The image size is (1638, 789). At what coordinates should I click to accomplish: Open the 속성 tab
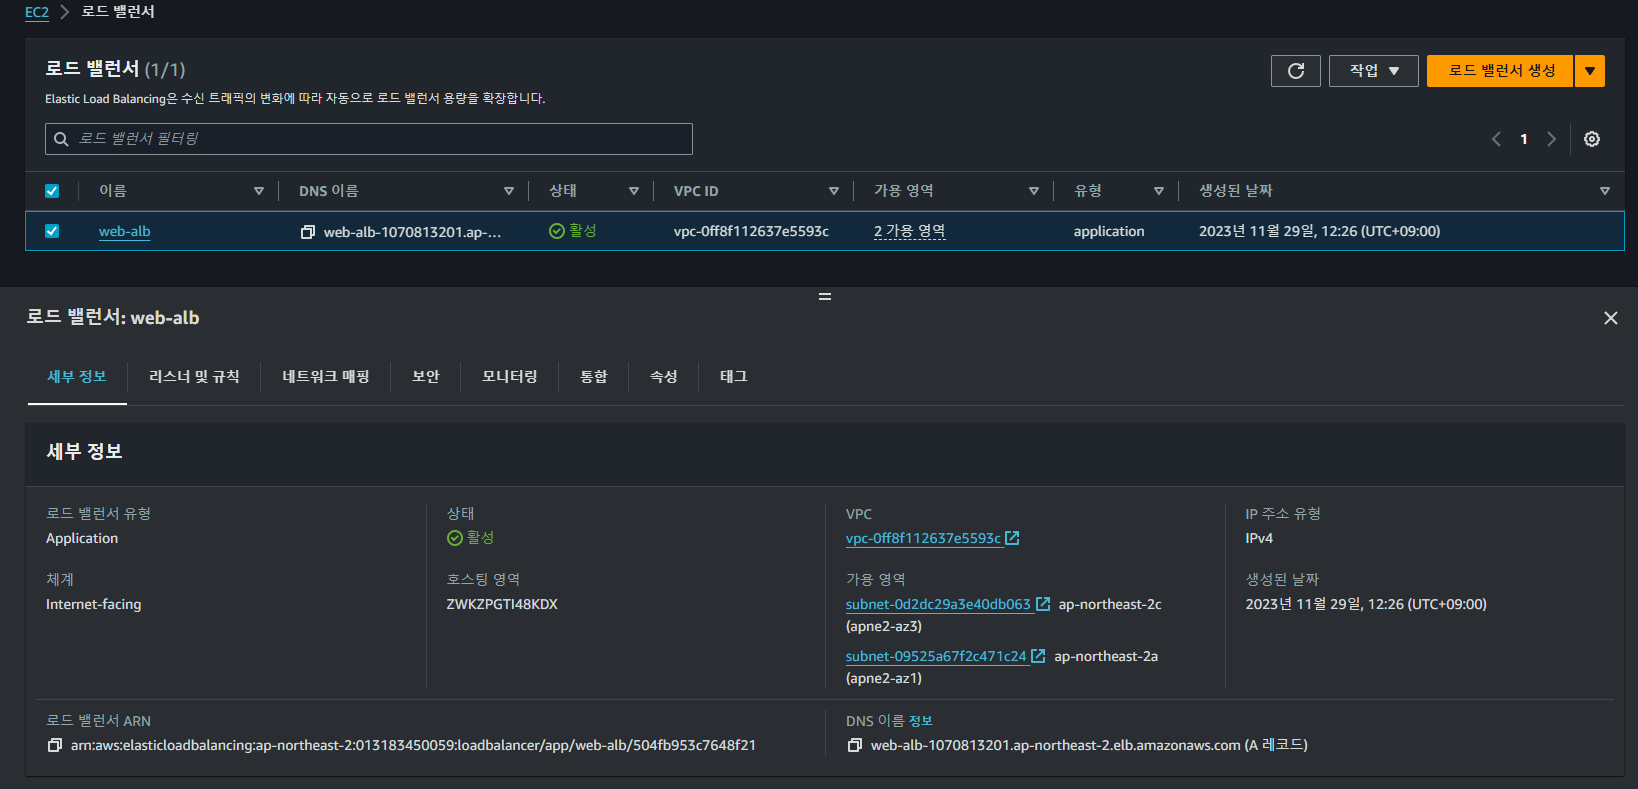click(x=664, y=377)
